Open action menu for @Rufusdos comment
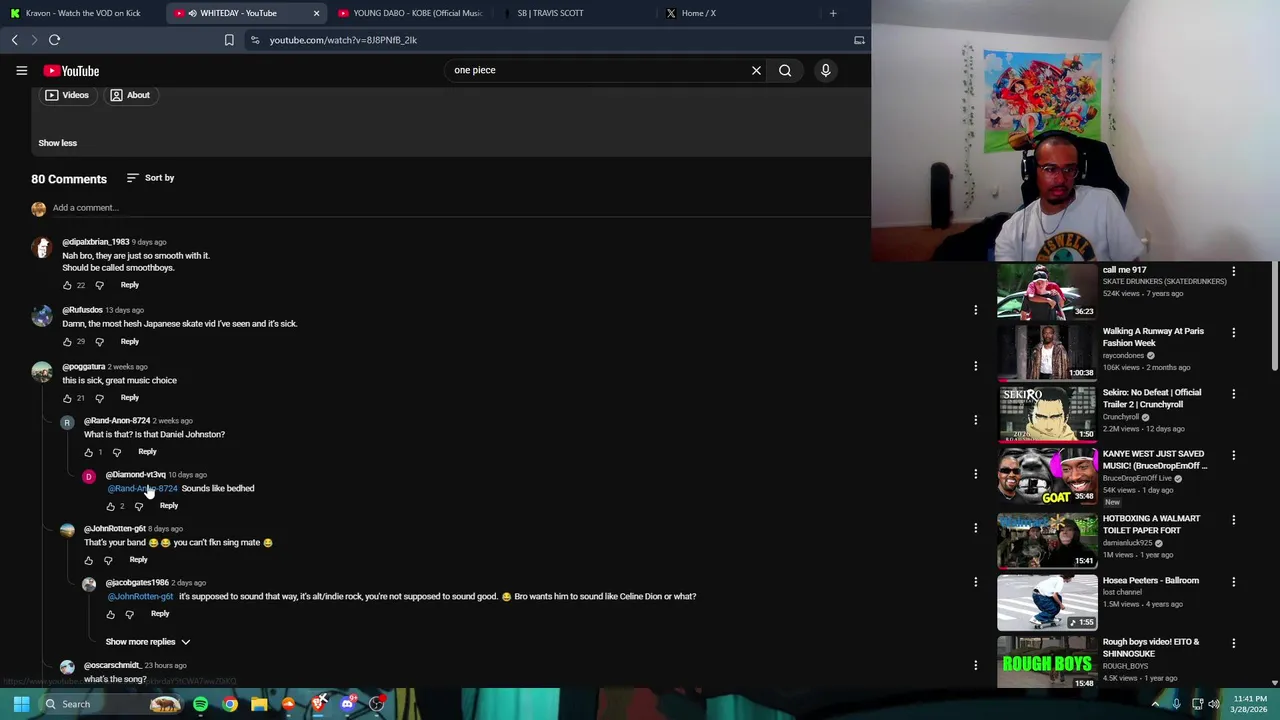This screenshot has height=720, width=1280. [x=975, y=310]
